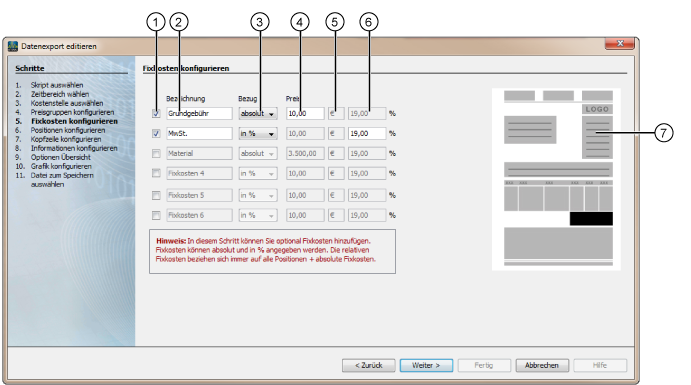Click the black total box in preview
Image resolution: width=691 pixels, height=385 pixels.
591,218
